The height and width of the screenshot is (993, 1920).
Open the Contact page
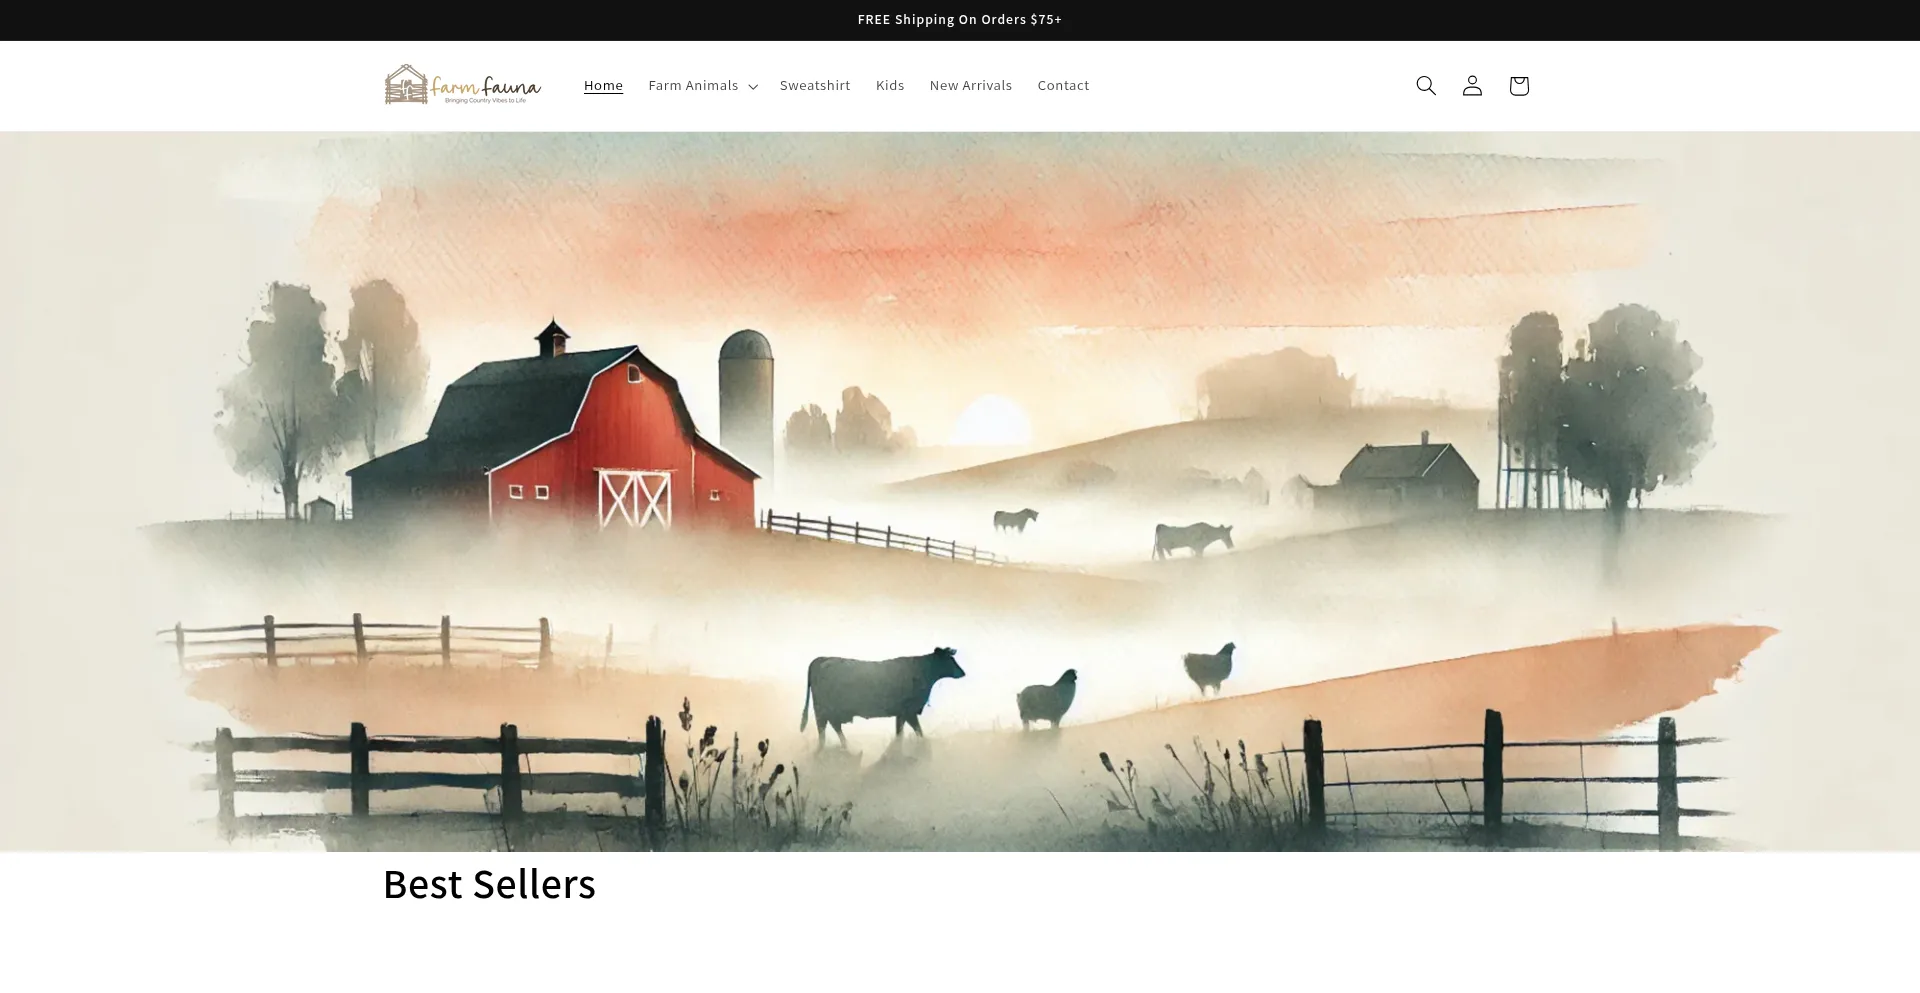[1063, 86]
